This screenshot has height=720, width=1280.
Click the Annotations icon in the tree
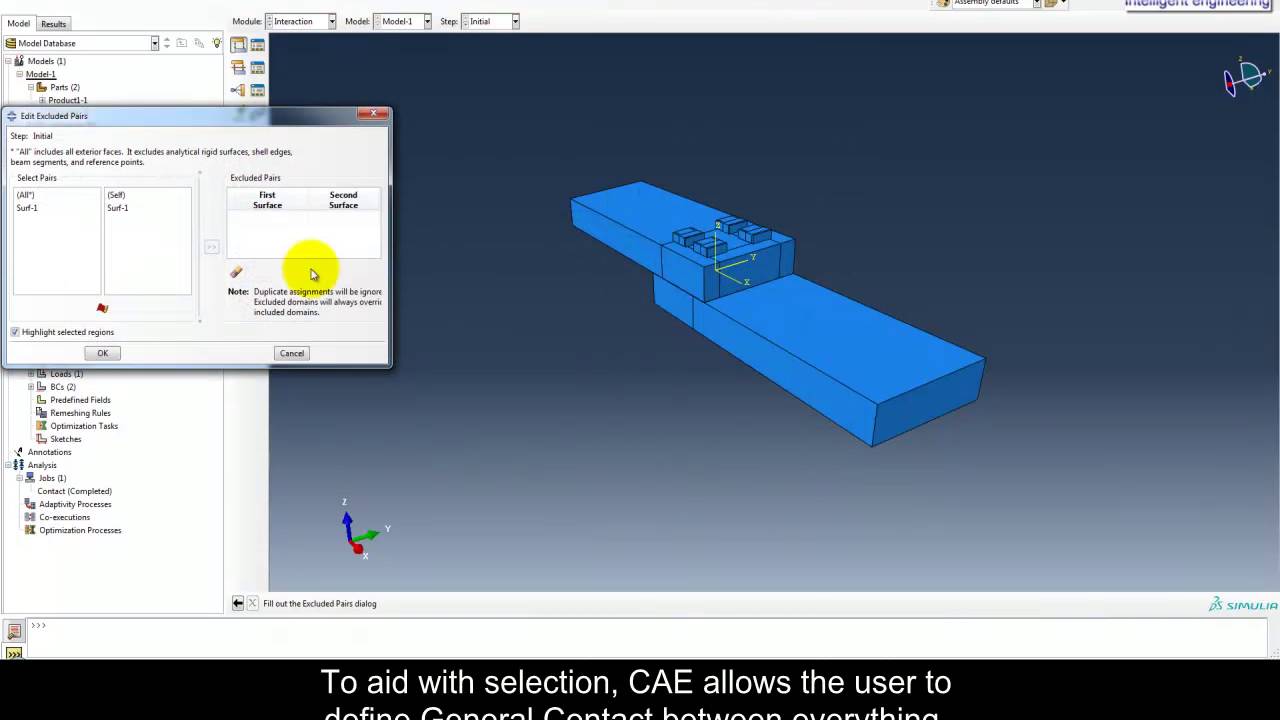[x=18, y=452]
